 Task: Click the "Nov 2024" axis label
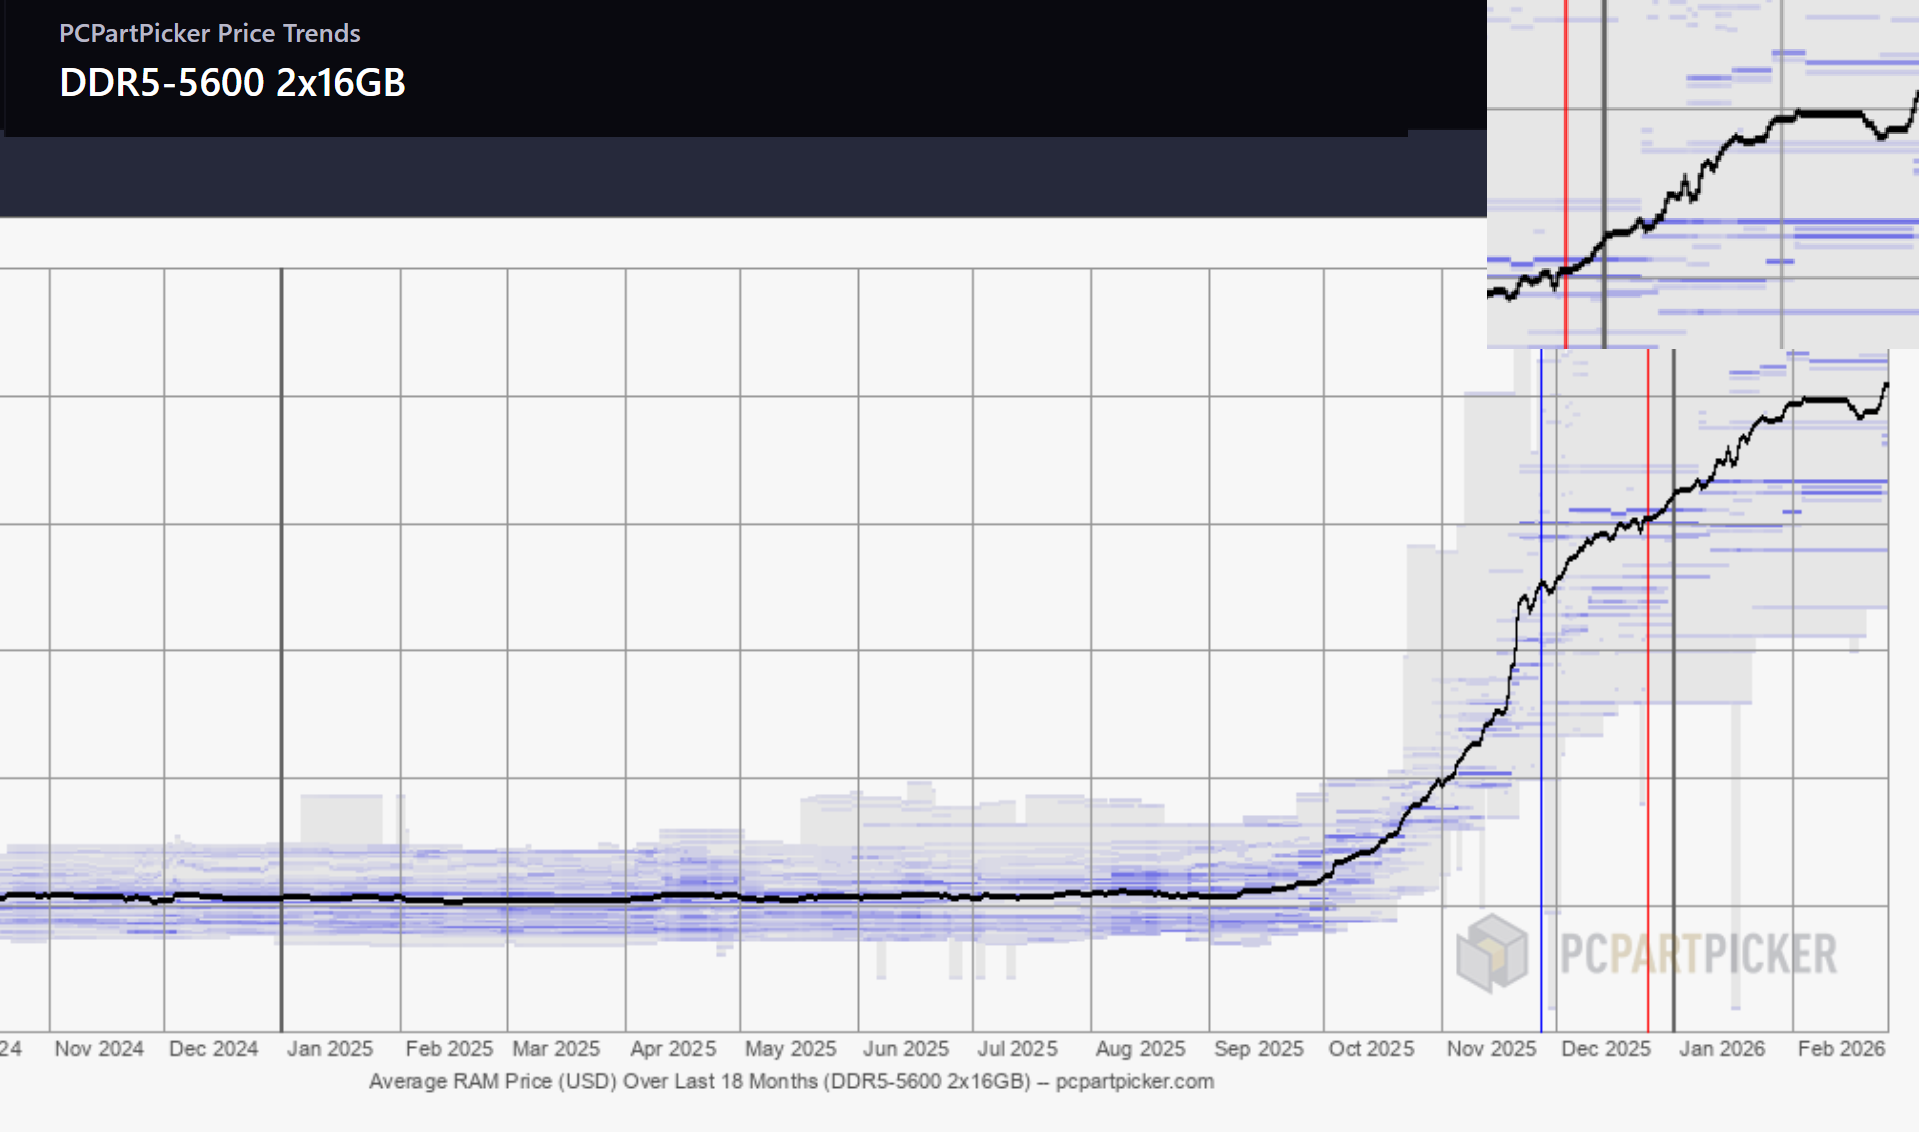tap(99, 1049)
